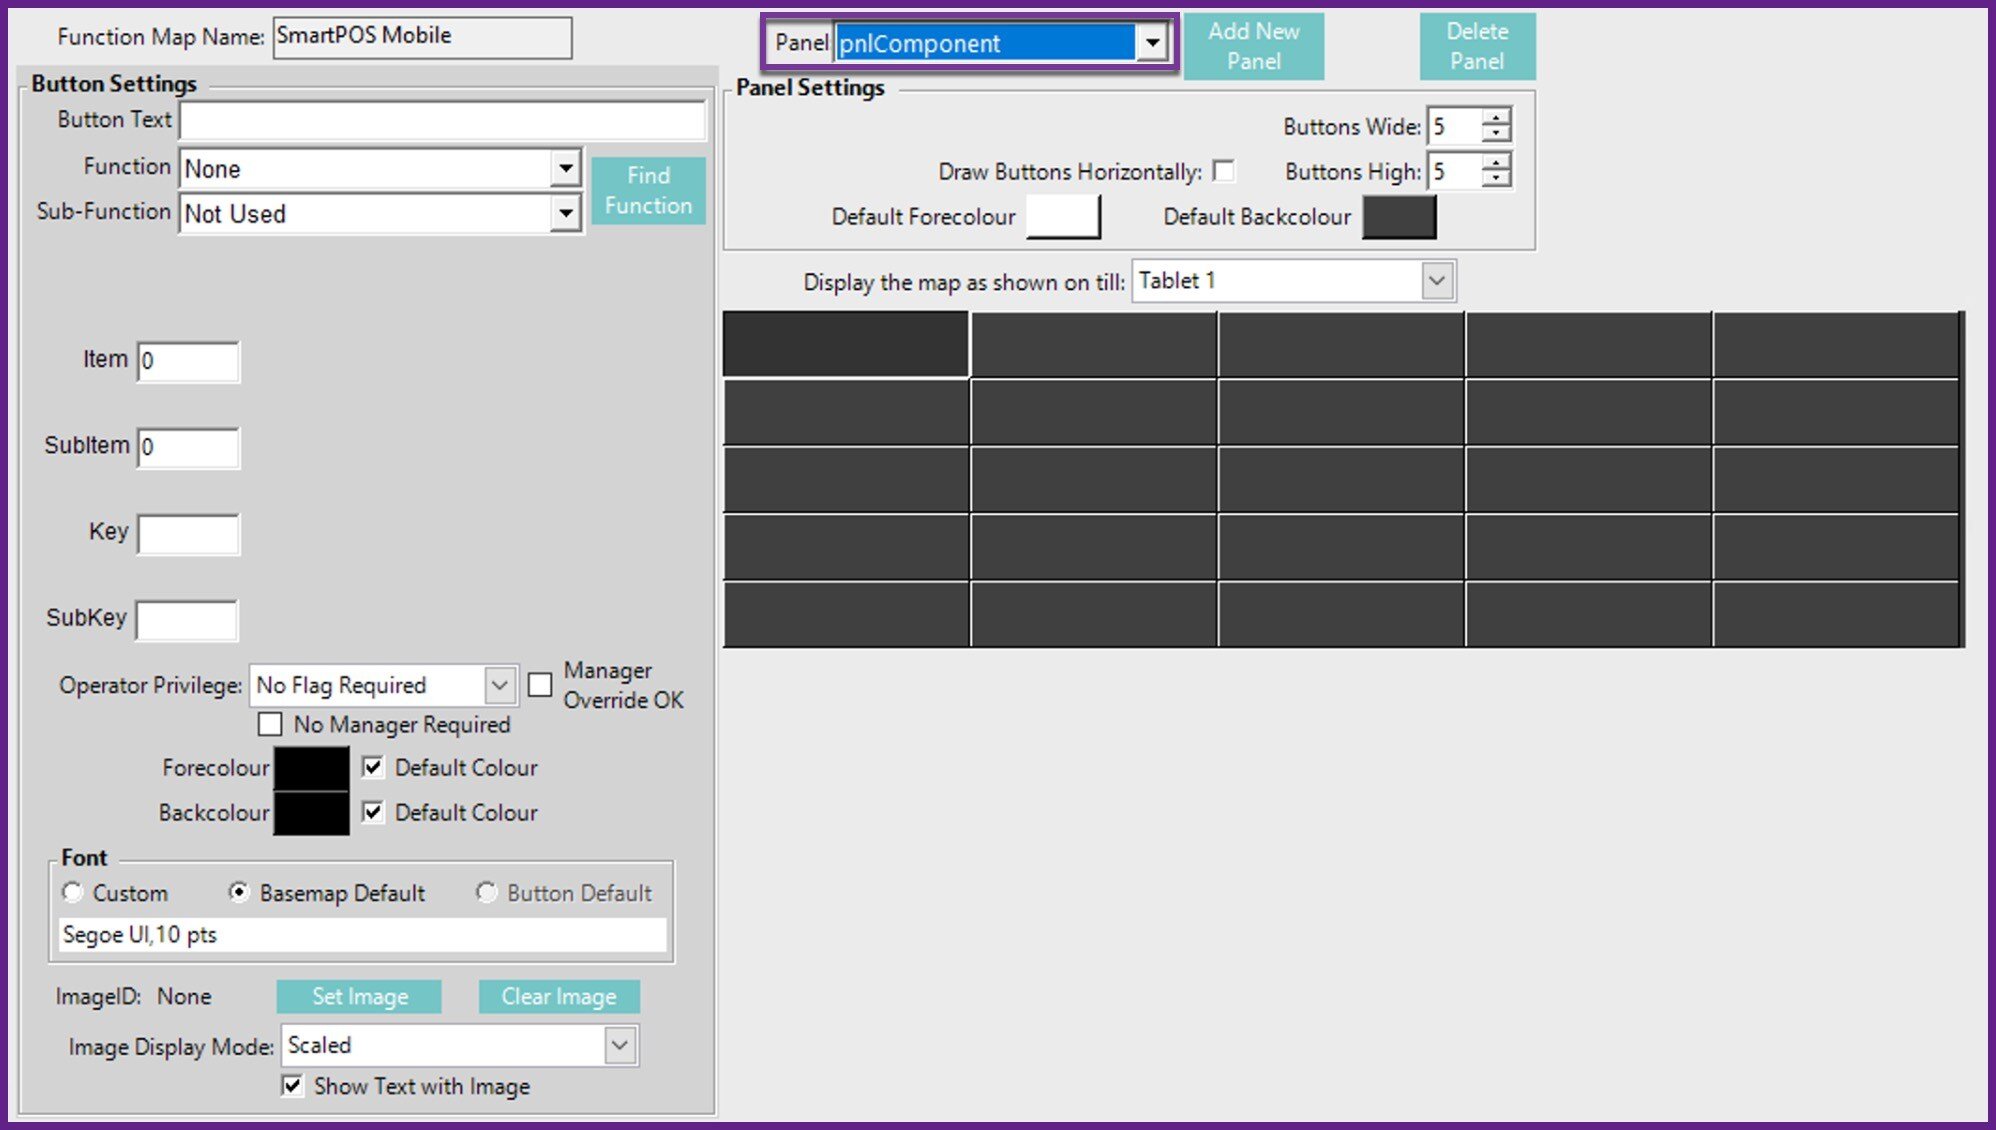Image resolution: width=1996 pixels, height=1130 pixels.
Task: Open the Function dropdown showing None
Action: (566, 168)
